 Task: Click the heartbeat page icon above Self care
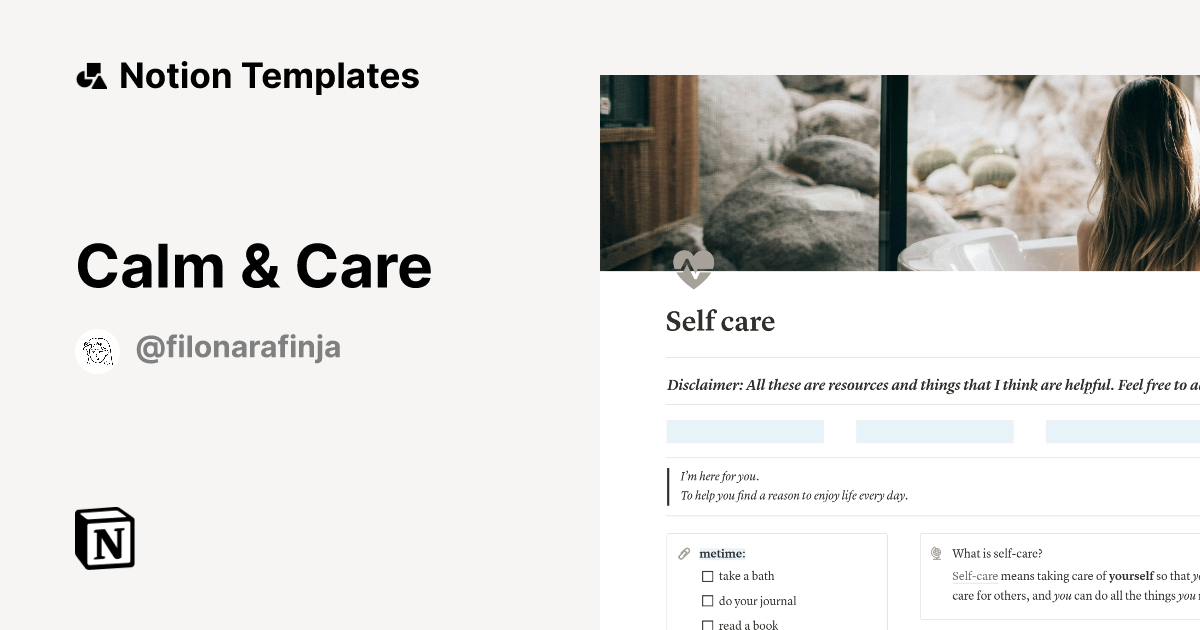(693, 268)
